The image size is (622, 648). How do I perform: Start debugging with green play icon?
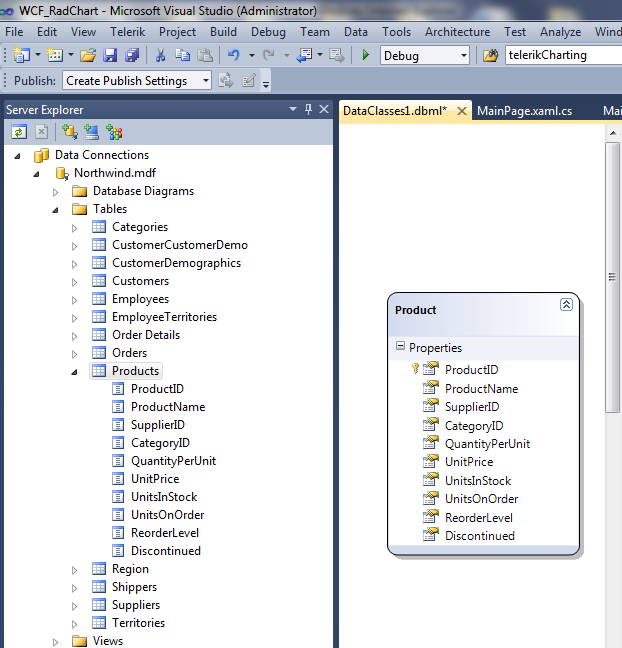[365, 55]
